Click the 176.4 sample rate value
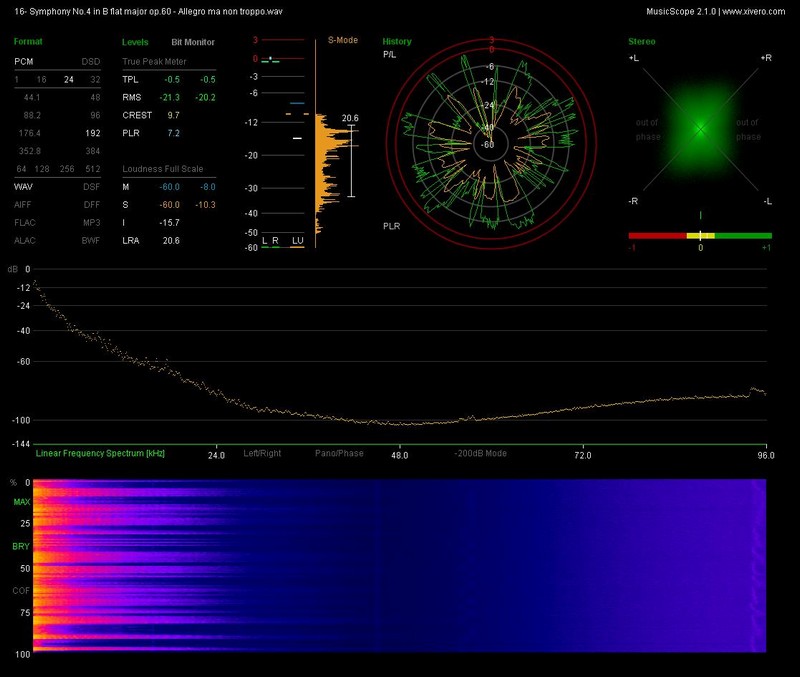 click(30, 133)
